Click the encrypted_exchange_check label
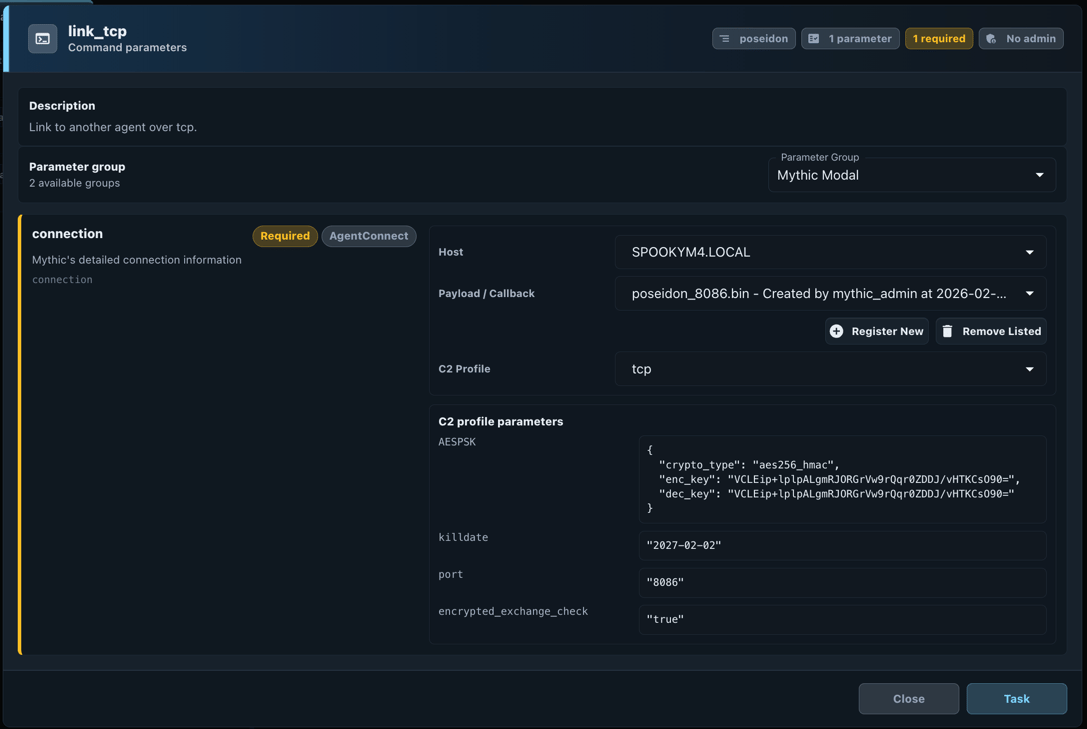 tap(513, 611)
